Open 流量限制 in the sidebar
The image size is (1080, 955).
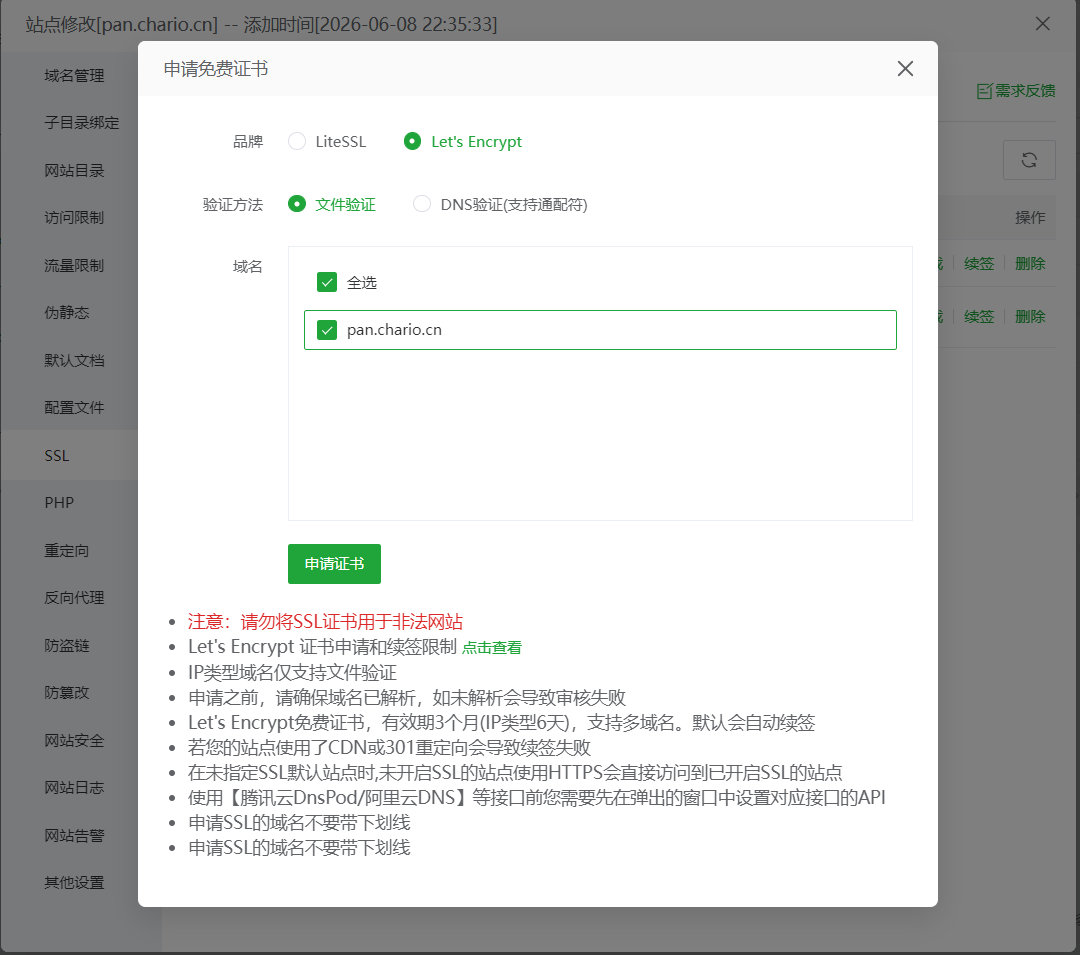pyautogui.click(x=74, y=265)
